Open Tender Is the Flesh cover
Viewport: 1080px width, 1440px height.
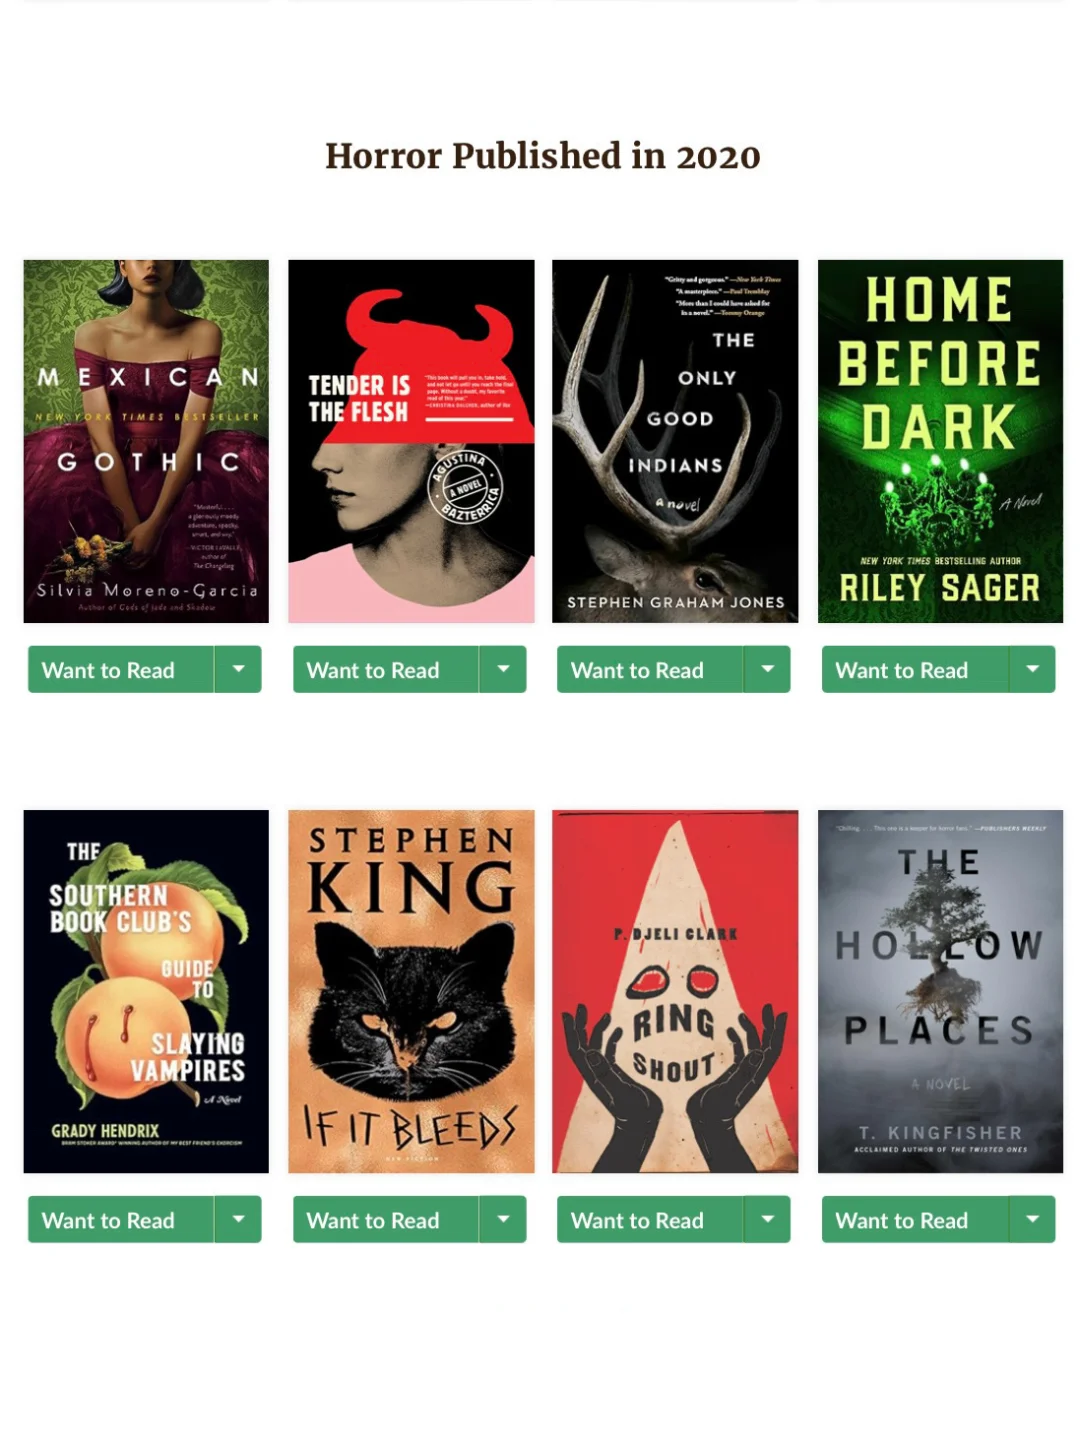(x=411, y=441)
